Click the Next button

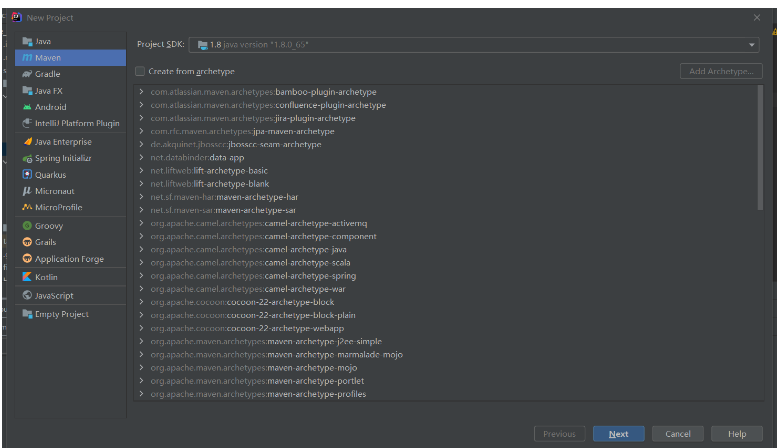coord(618,434)
